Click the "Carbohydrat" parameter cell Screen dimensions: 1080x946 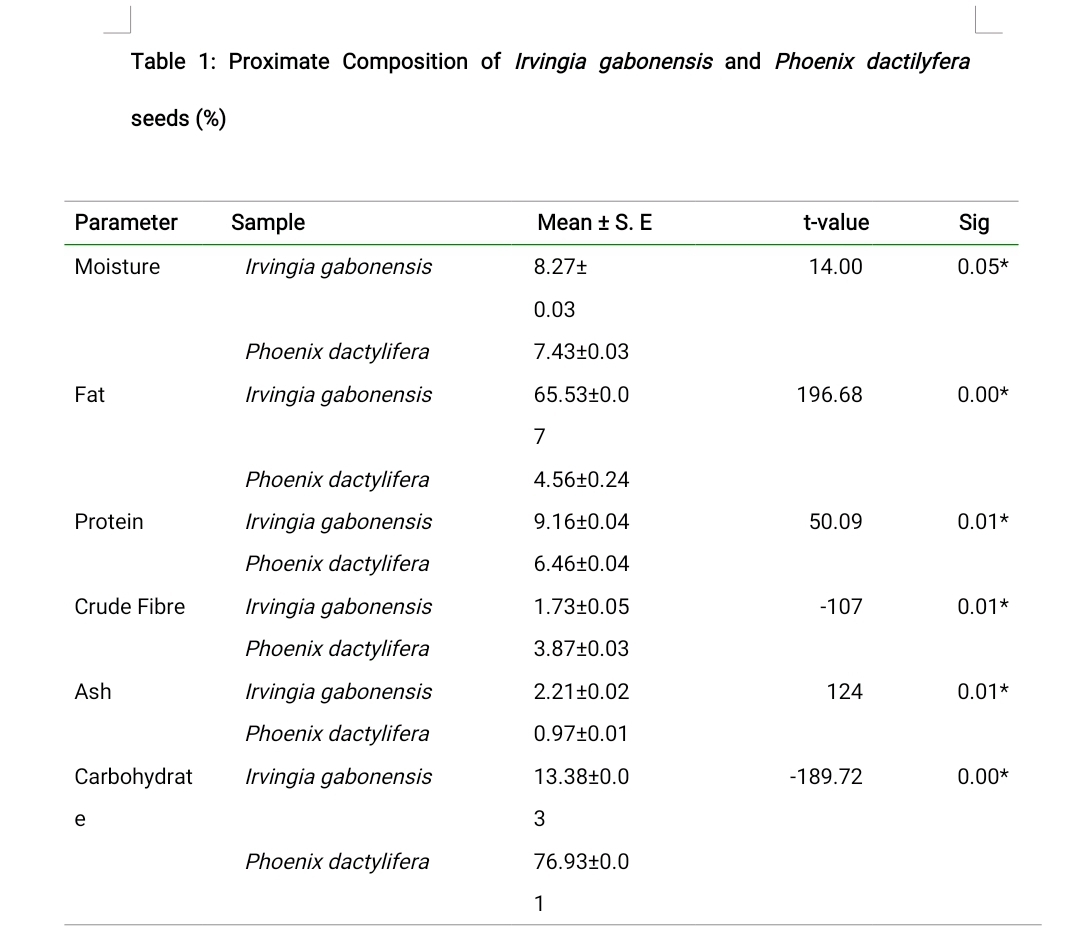(134, 777)
